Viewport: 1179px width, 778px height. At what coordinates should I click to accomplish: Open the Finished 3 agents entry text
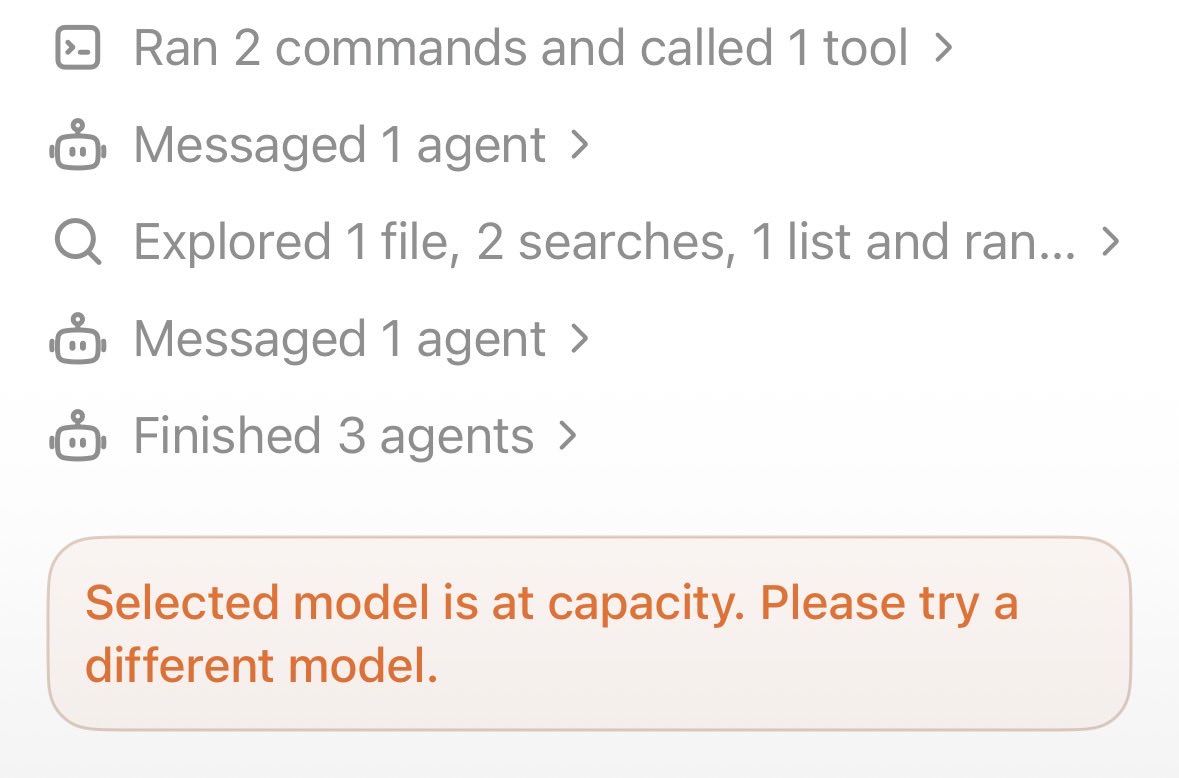(x=334, y=435)
